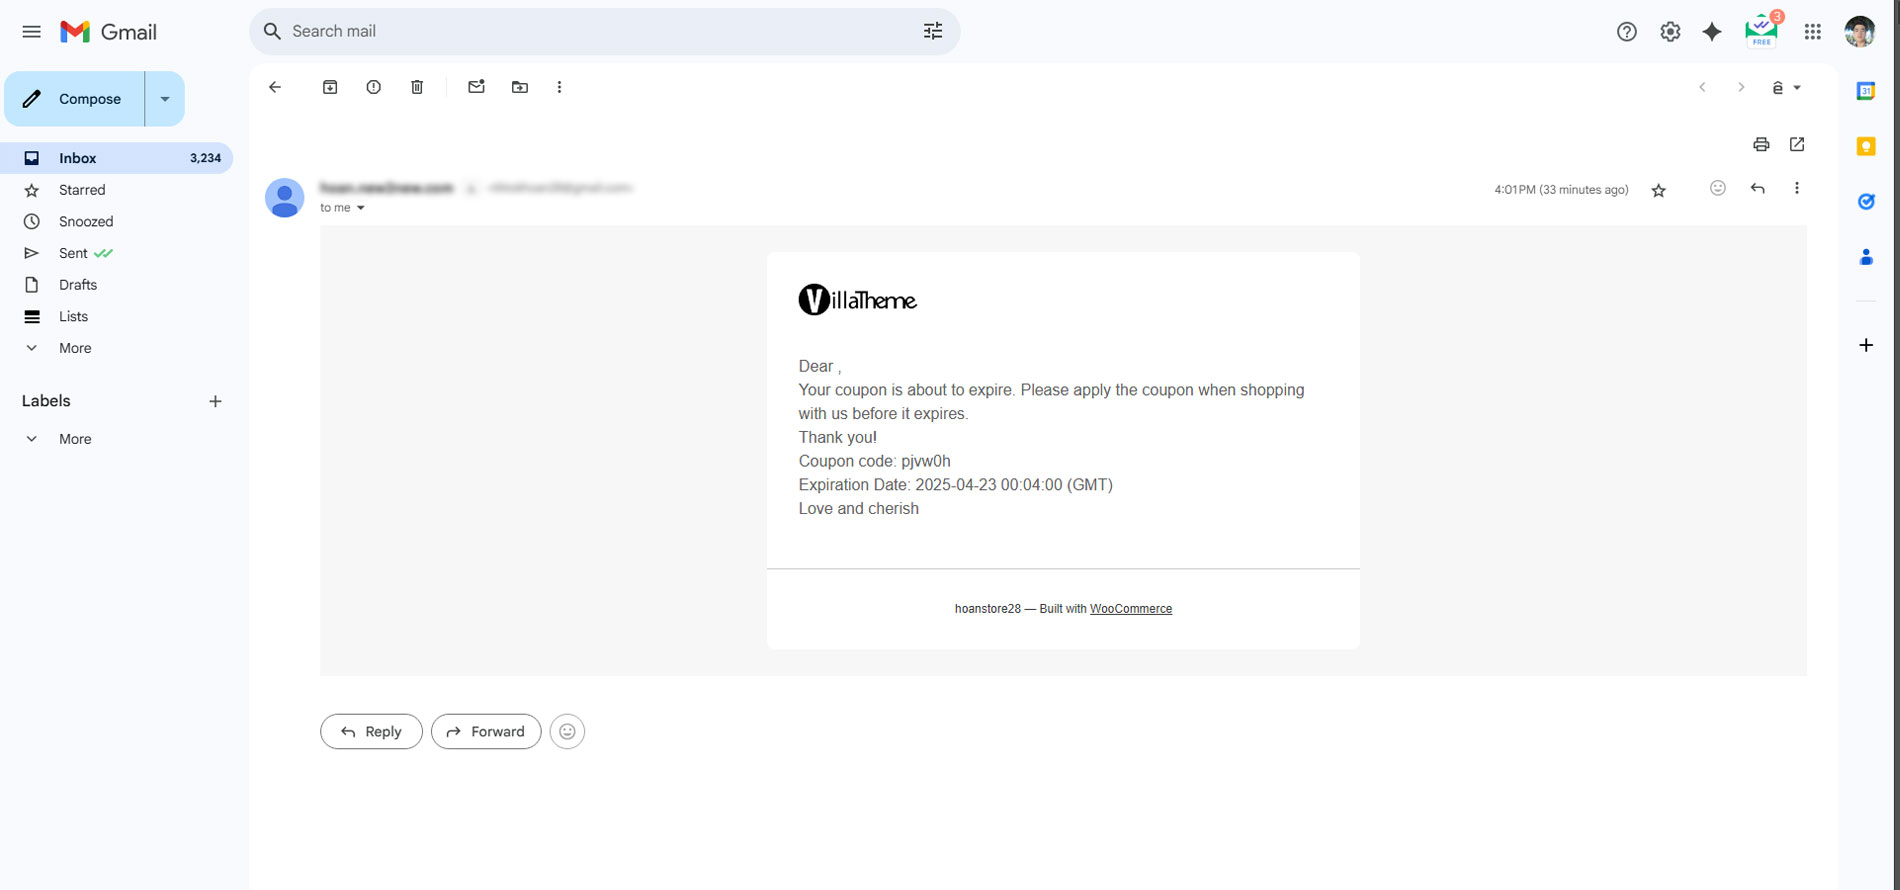Click the Forward button
This screenshot has width=1900, height=890.
point(486,731)
